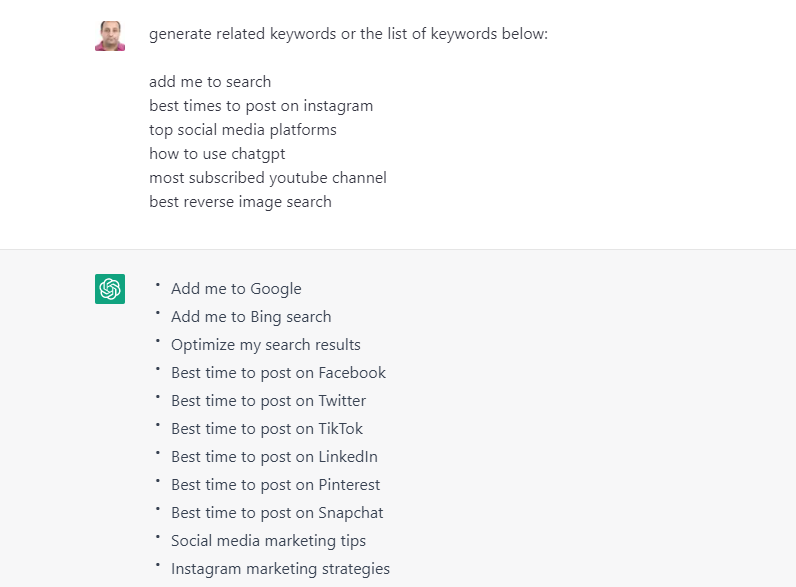
Task: Click 'best times to post on instagram' text
Action: pos(261,106)
